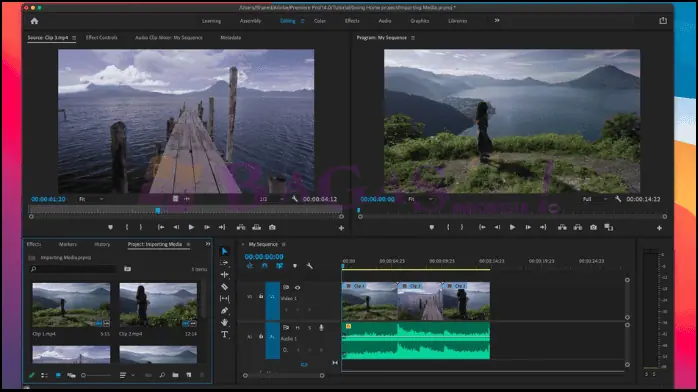Open timeline wrench display settings
Viewport: 698px width, 392px height.
point(309,266)
